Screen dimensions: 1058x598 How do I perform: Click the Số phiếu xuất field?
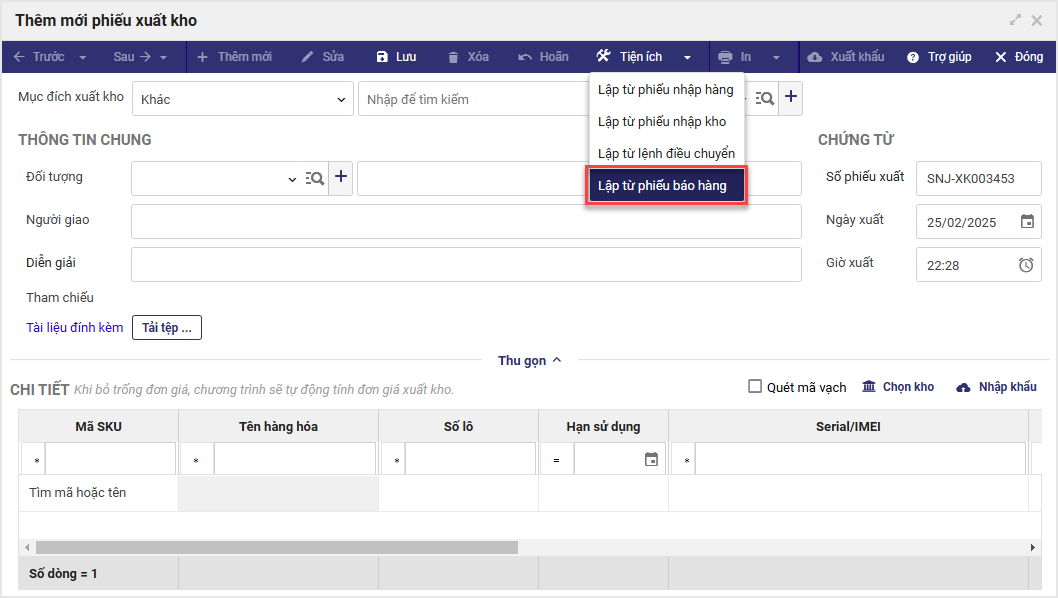click(978, 178)
